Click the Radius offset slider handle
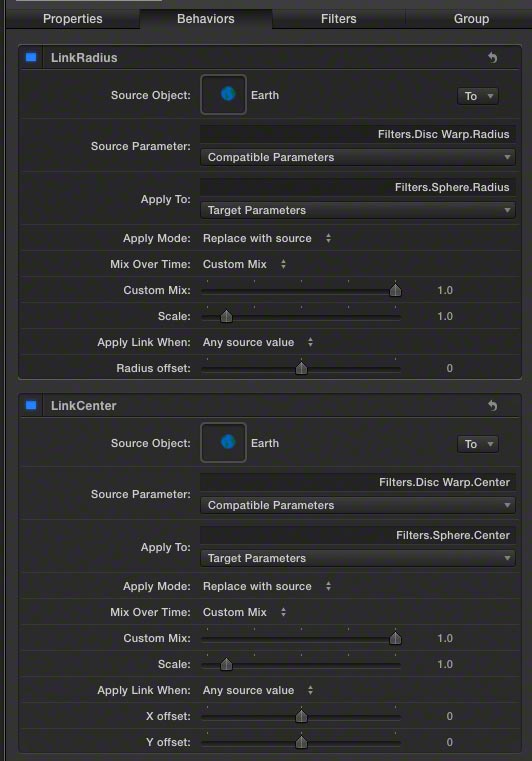 (301, 368)
